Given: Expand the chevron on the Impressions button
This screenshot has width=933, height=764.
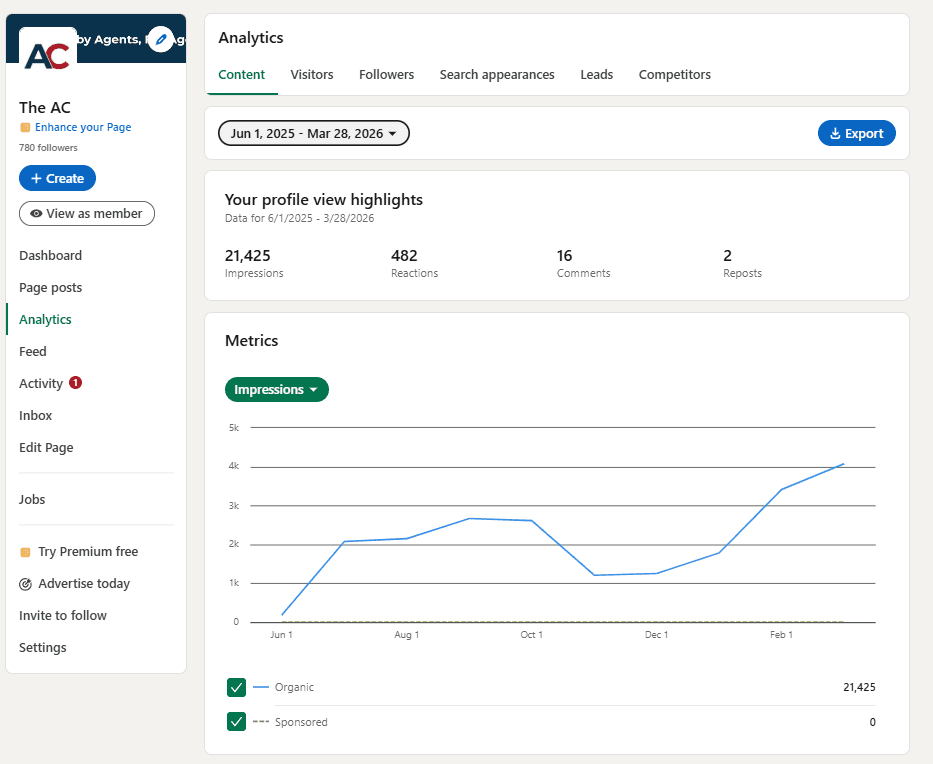Looking at the screenshot, I should (x=314, y=389).
